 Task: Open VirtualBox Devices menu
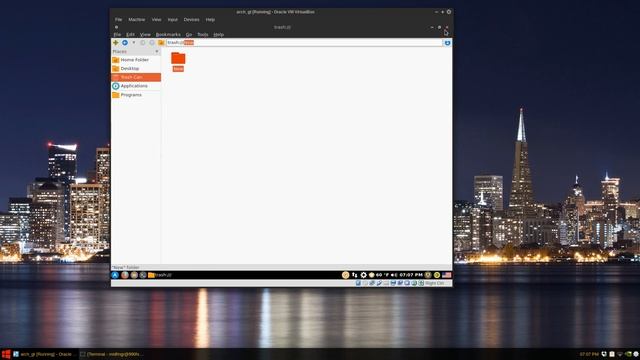191,20
